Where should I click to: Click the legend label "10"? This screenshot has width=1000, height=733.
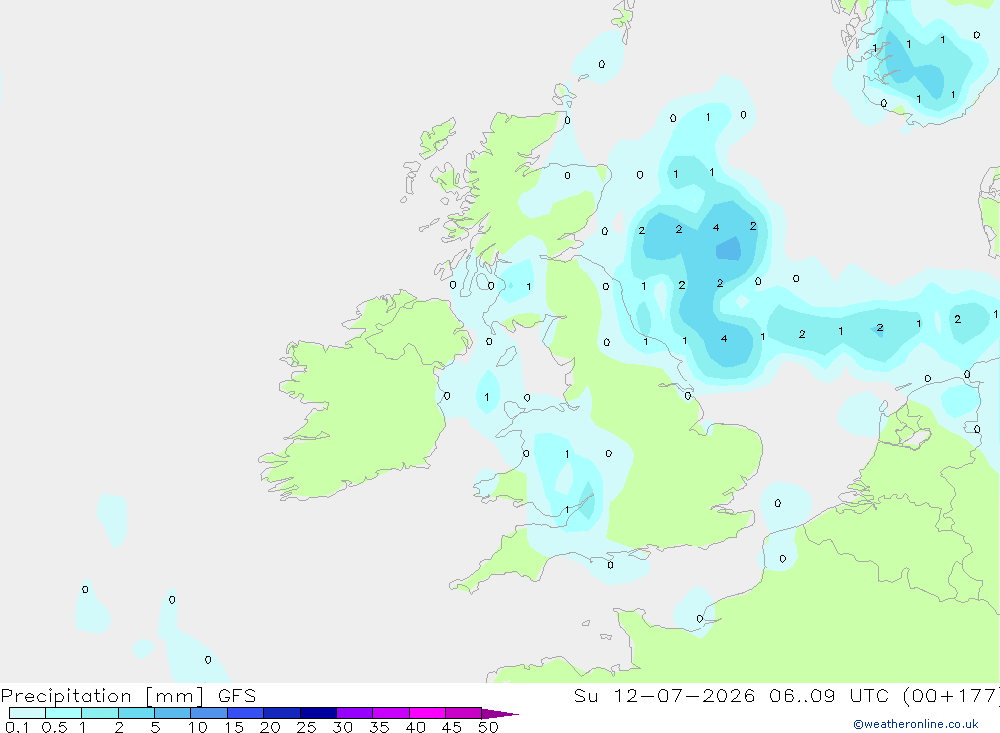click(198, 727)
